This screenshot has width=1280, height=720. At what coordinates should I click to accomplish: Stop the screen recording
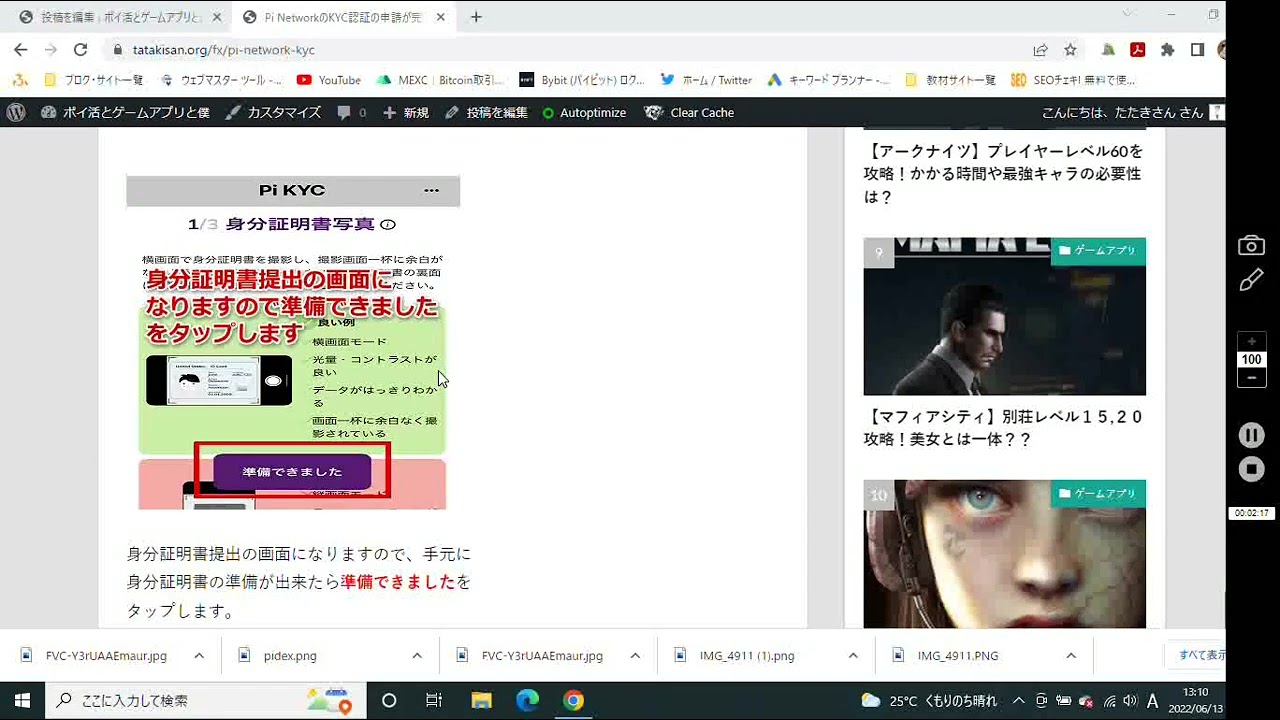(x=1251, y=468)
